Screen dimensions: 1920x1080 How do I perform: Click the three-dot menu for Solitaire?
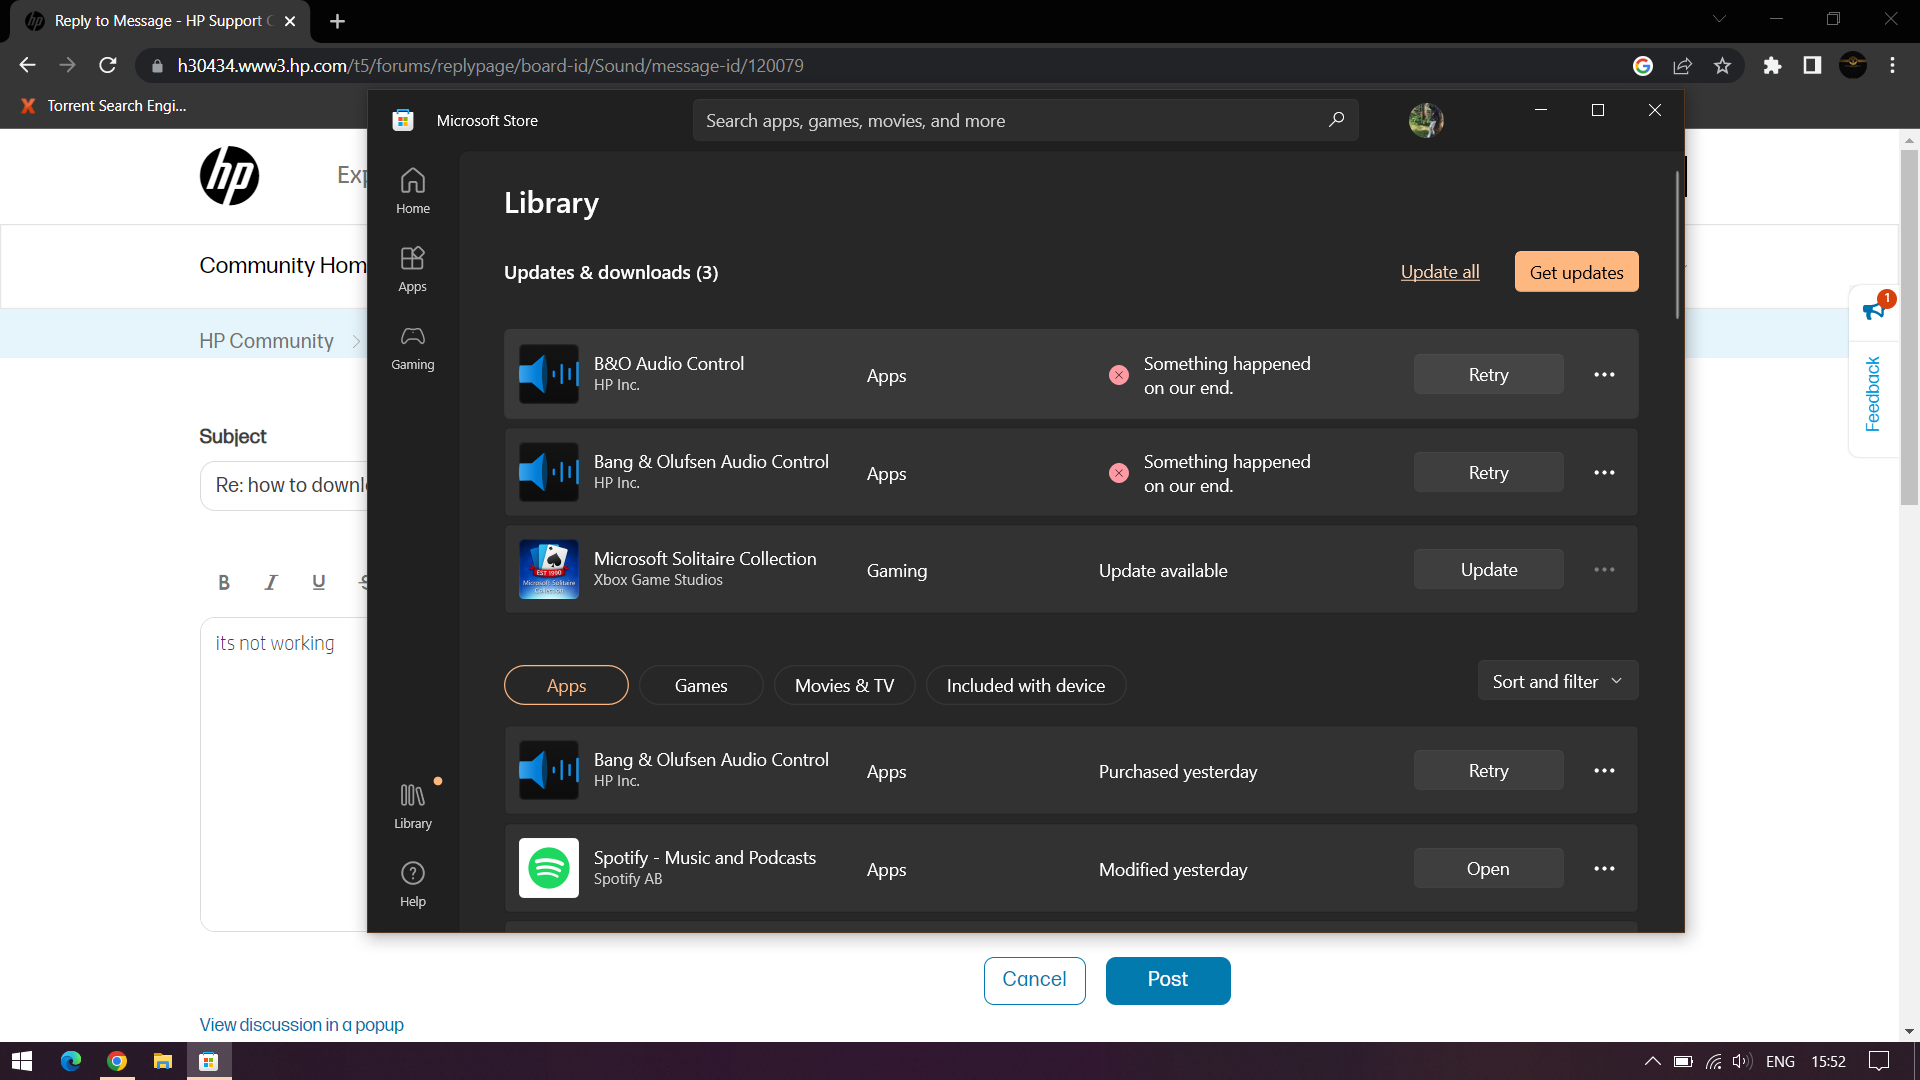coord(1605,570)
